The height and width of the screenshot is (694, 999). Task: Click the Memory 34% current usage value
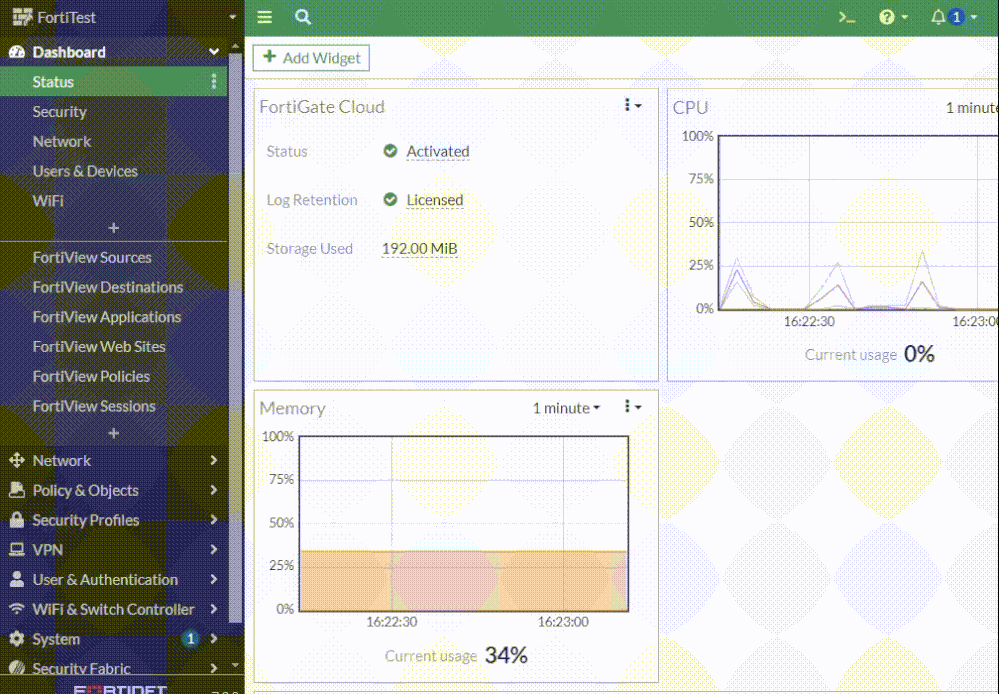506,655
